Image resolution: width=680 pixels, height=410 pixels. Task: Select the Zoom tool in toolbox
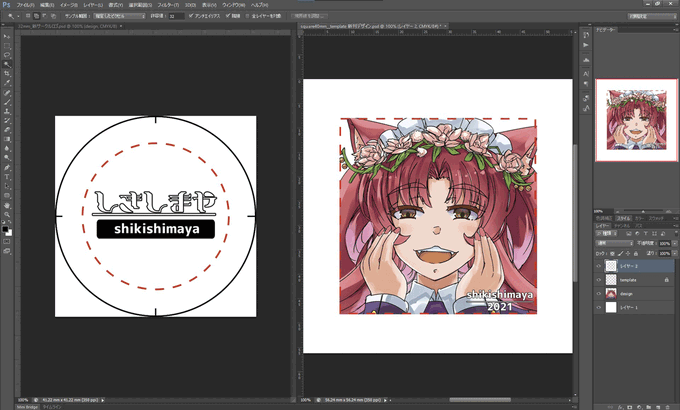(x=7, y=214)
